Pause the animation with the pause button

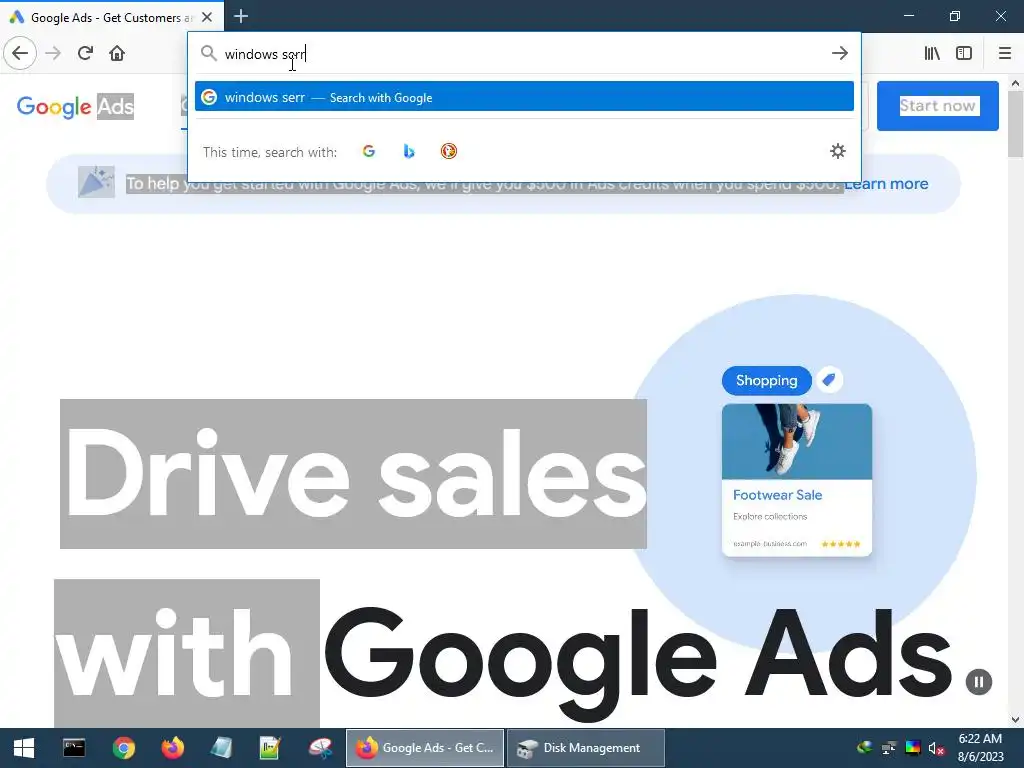(978, 682)
